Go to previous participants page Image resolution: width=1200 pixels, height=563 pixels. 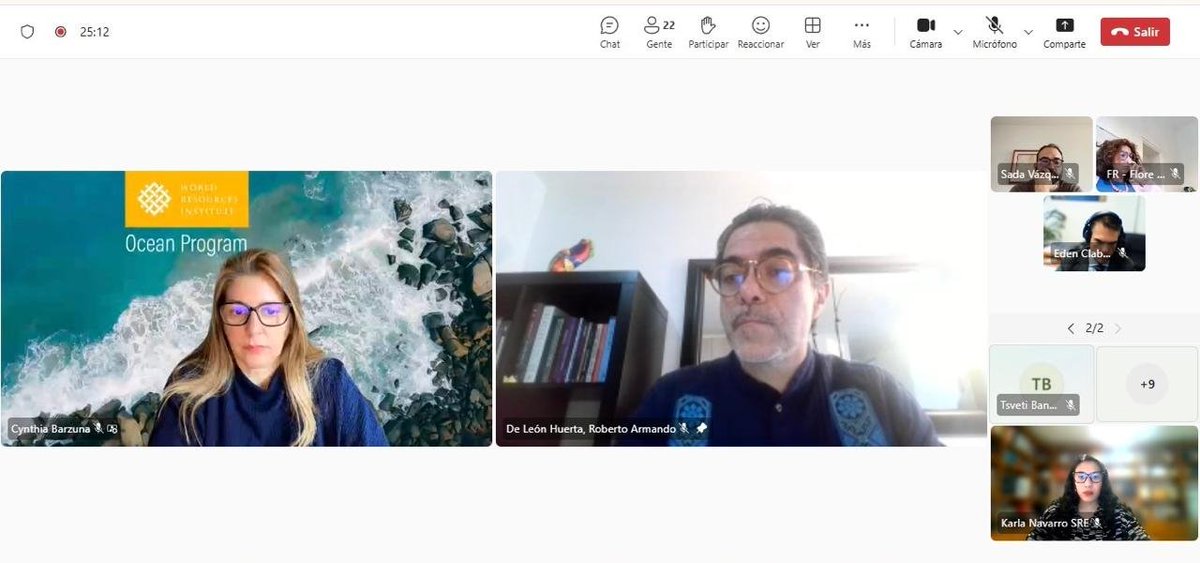(1070, 328)
